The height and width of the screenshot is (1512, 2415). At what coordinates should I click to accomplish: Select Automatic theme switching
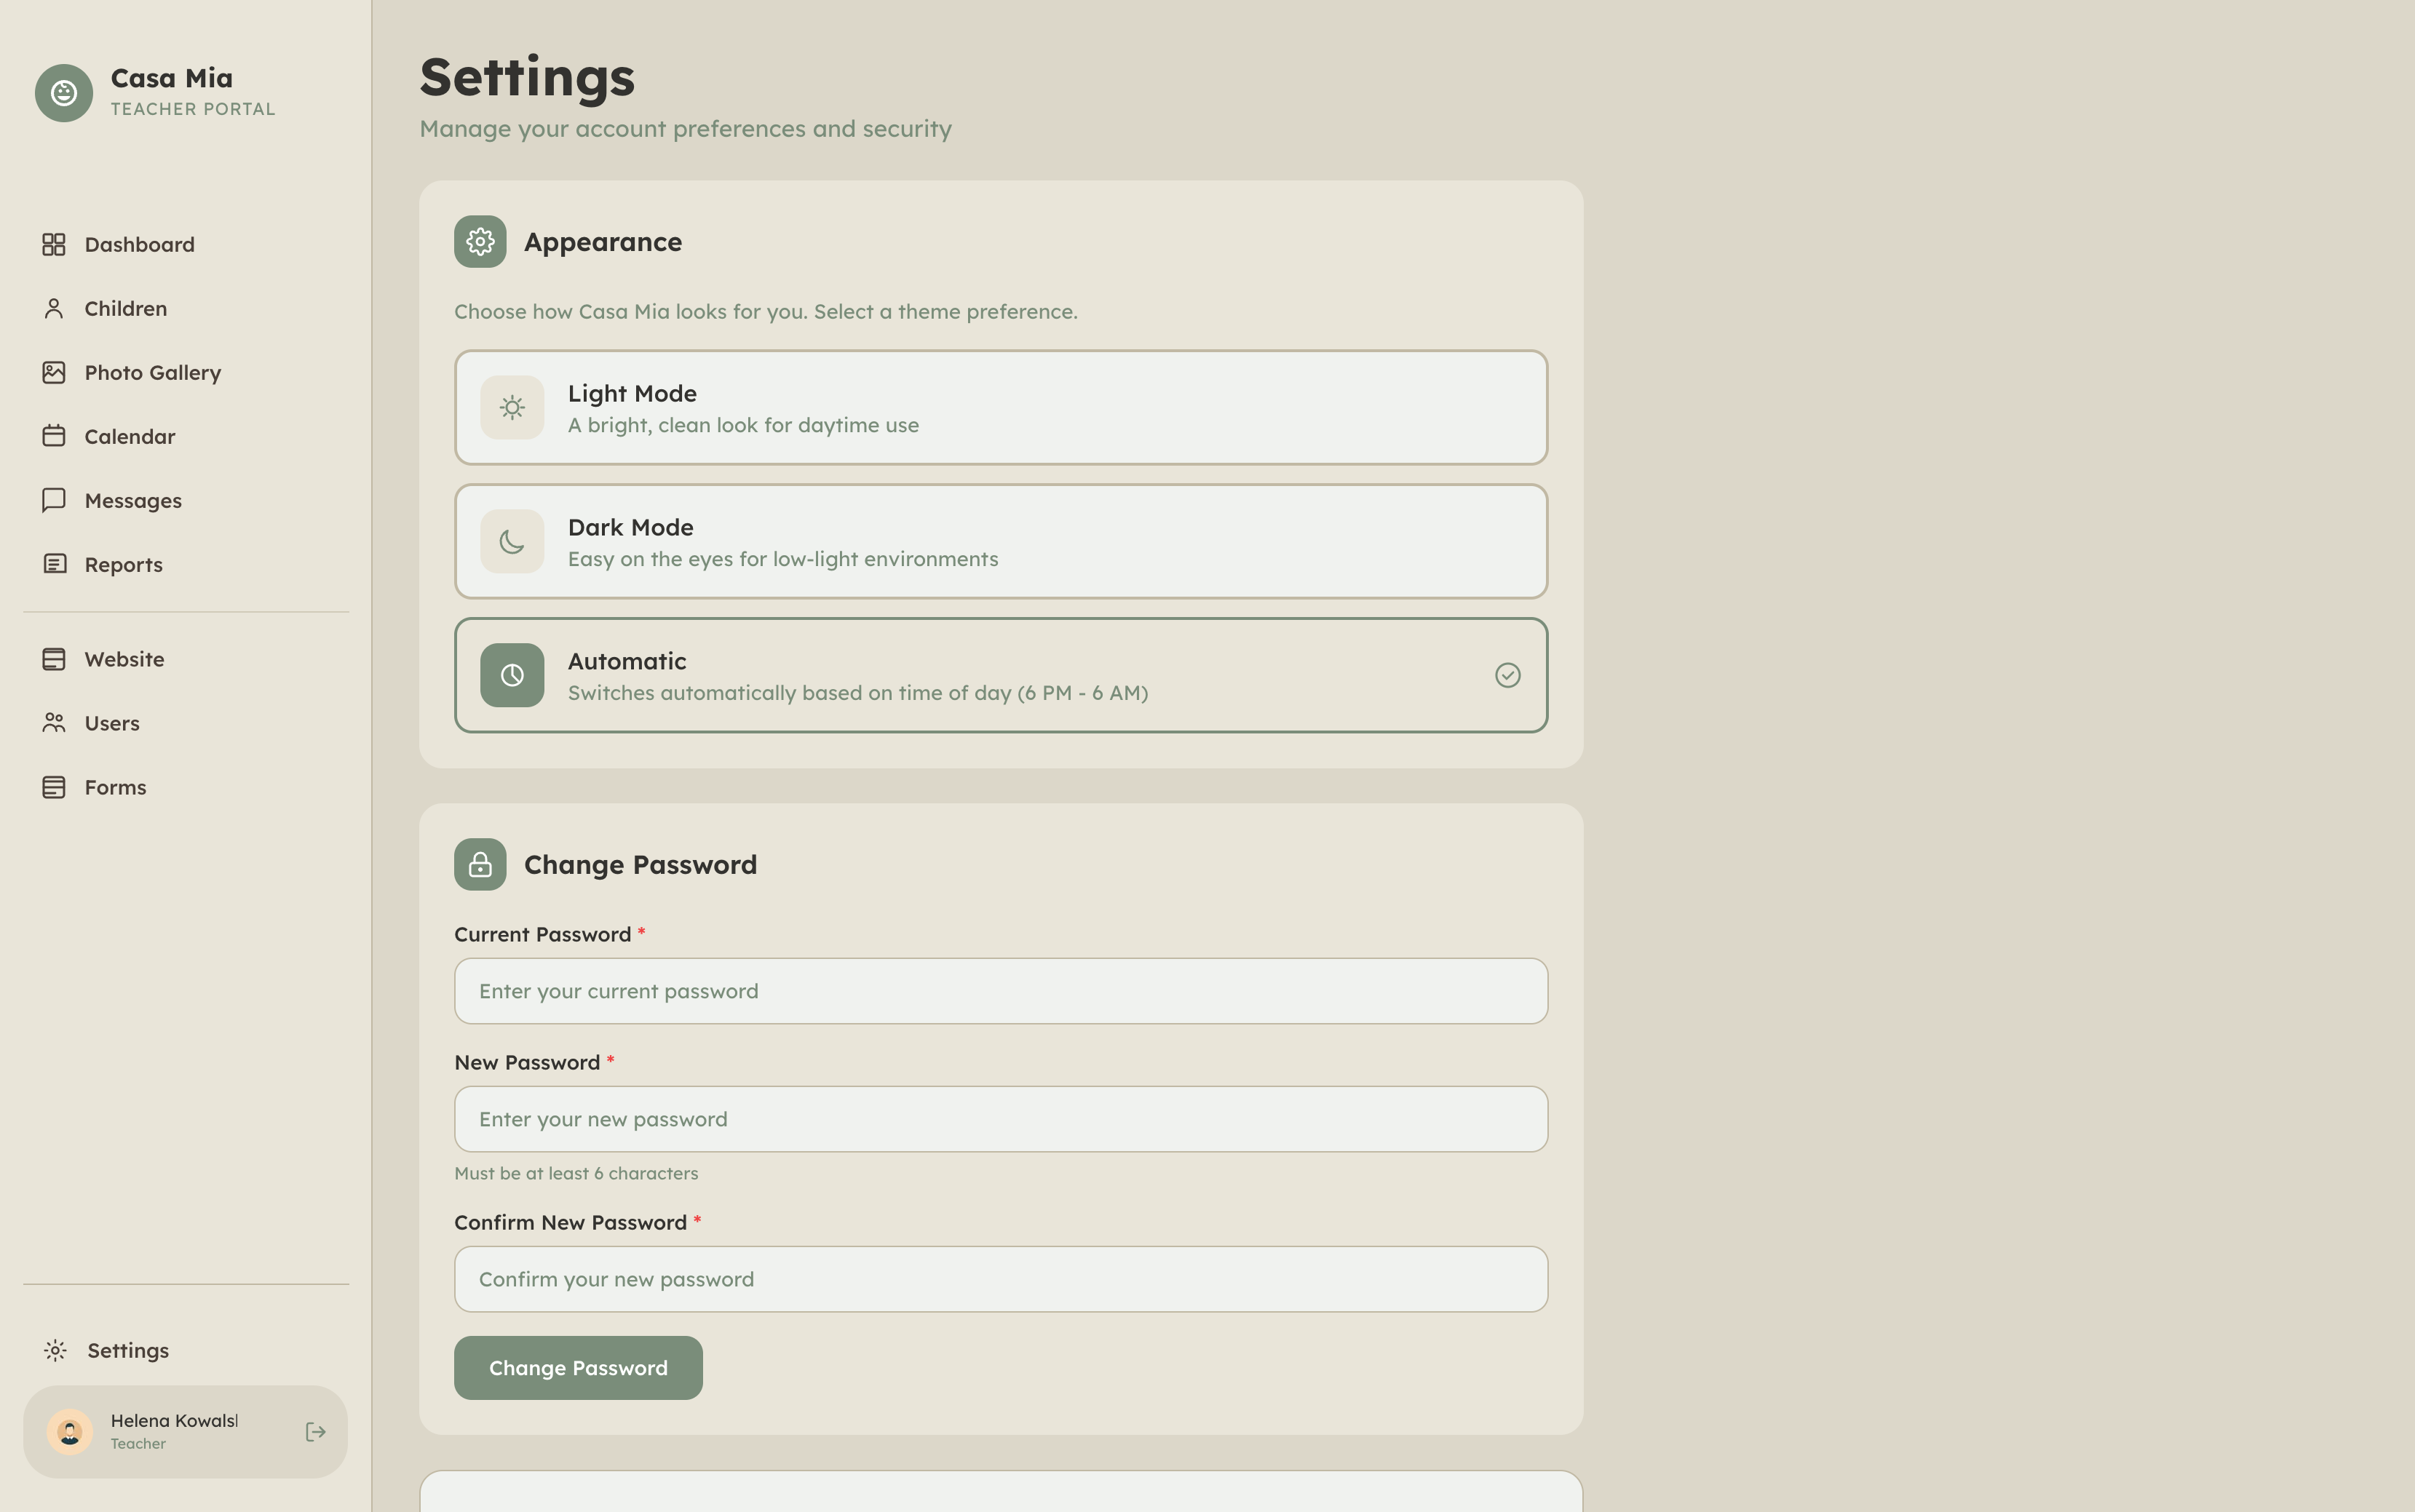coord(1000,675)
